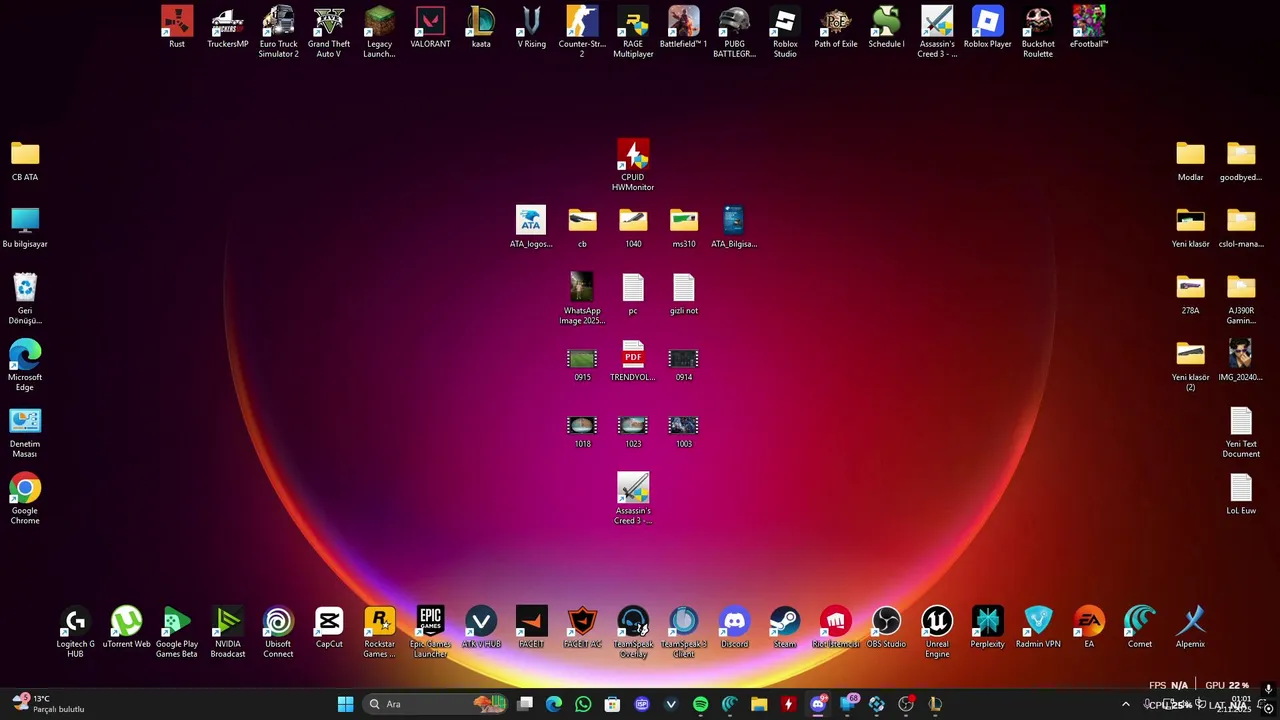Screen dimensions: 1280x720
Task: Select Google Play Games Beta icon
Action: (x=177, y=632)
